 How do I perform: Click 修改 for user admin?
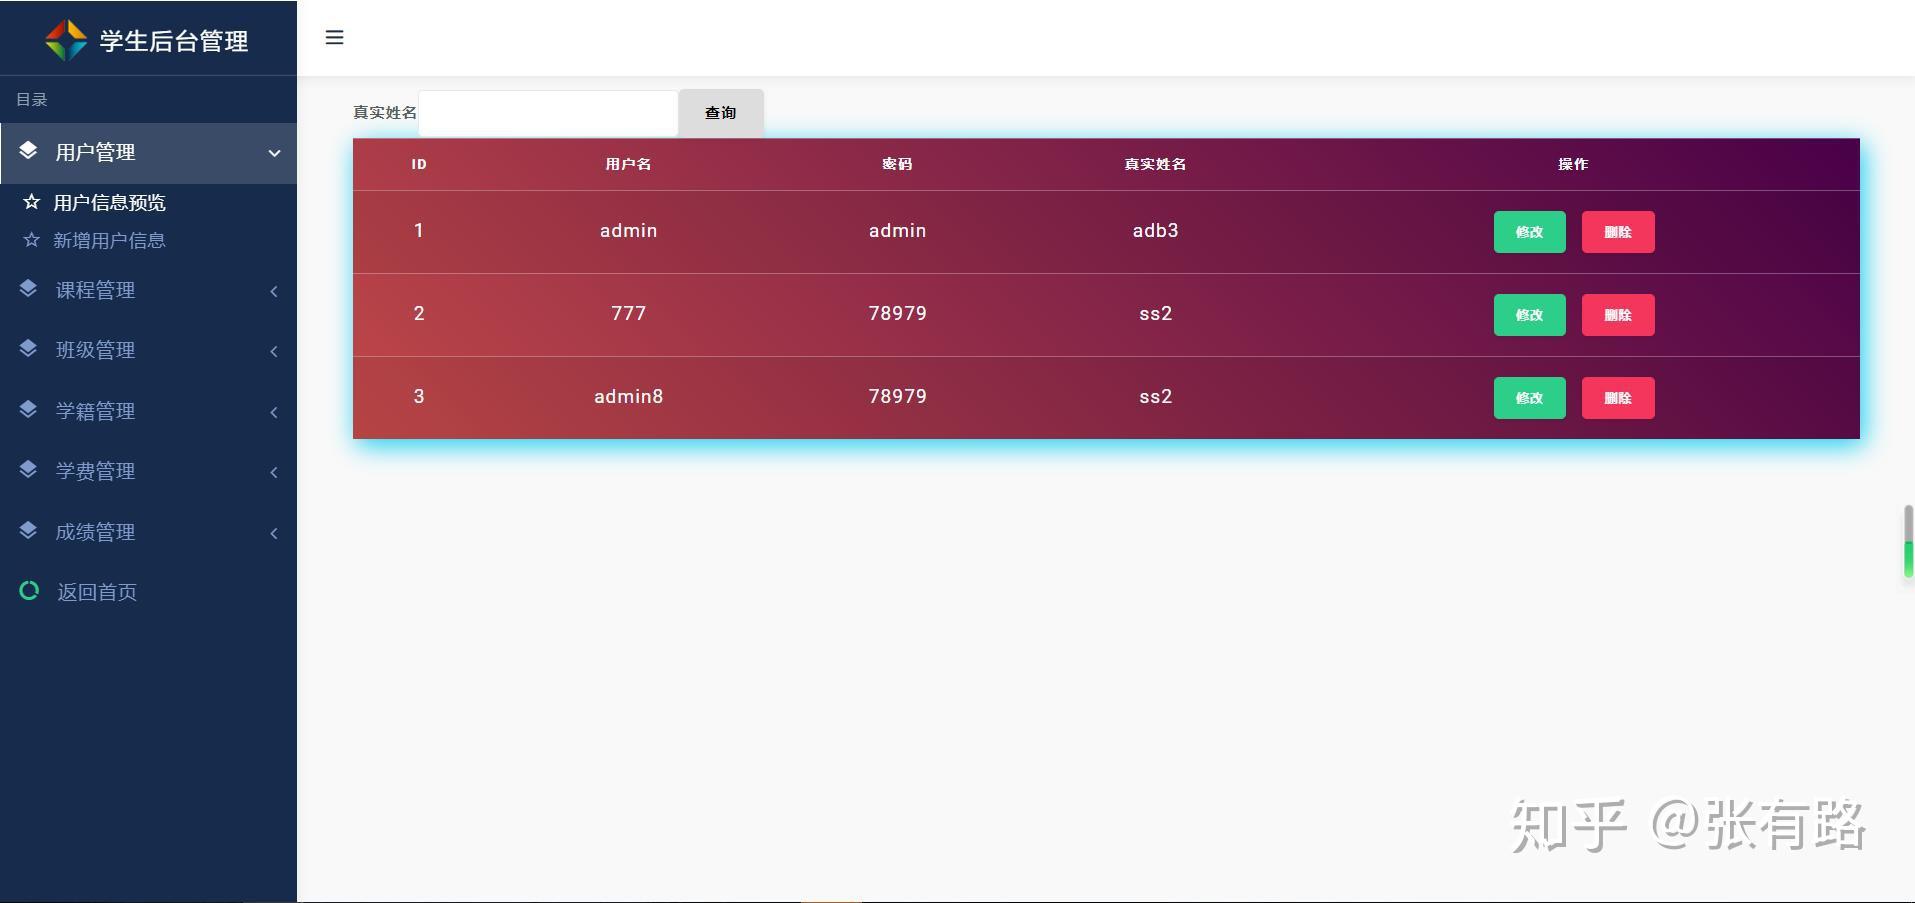[1530, 232]
